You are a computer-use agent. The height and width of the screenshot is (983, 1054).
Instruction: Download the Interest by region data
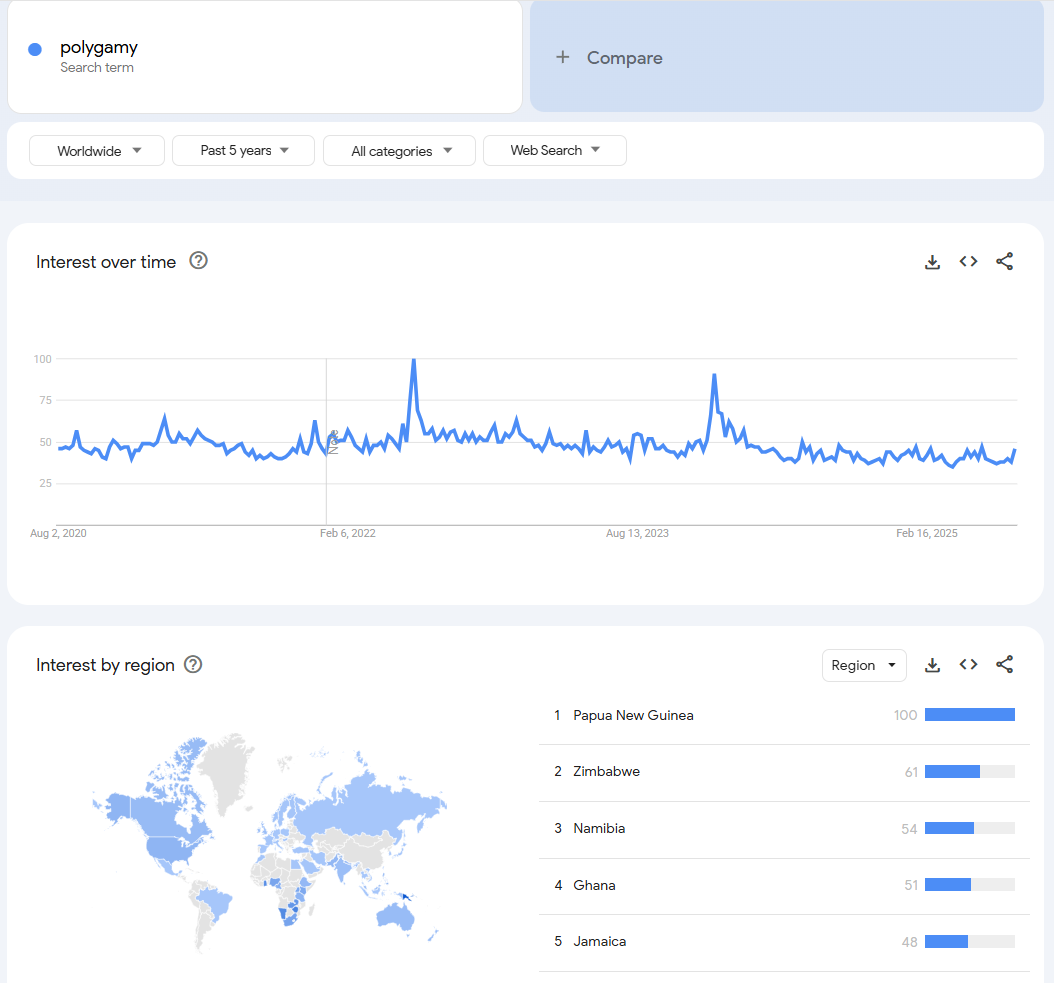coord(932,665)
